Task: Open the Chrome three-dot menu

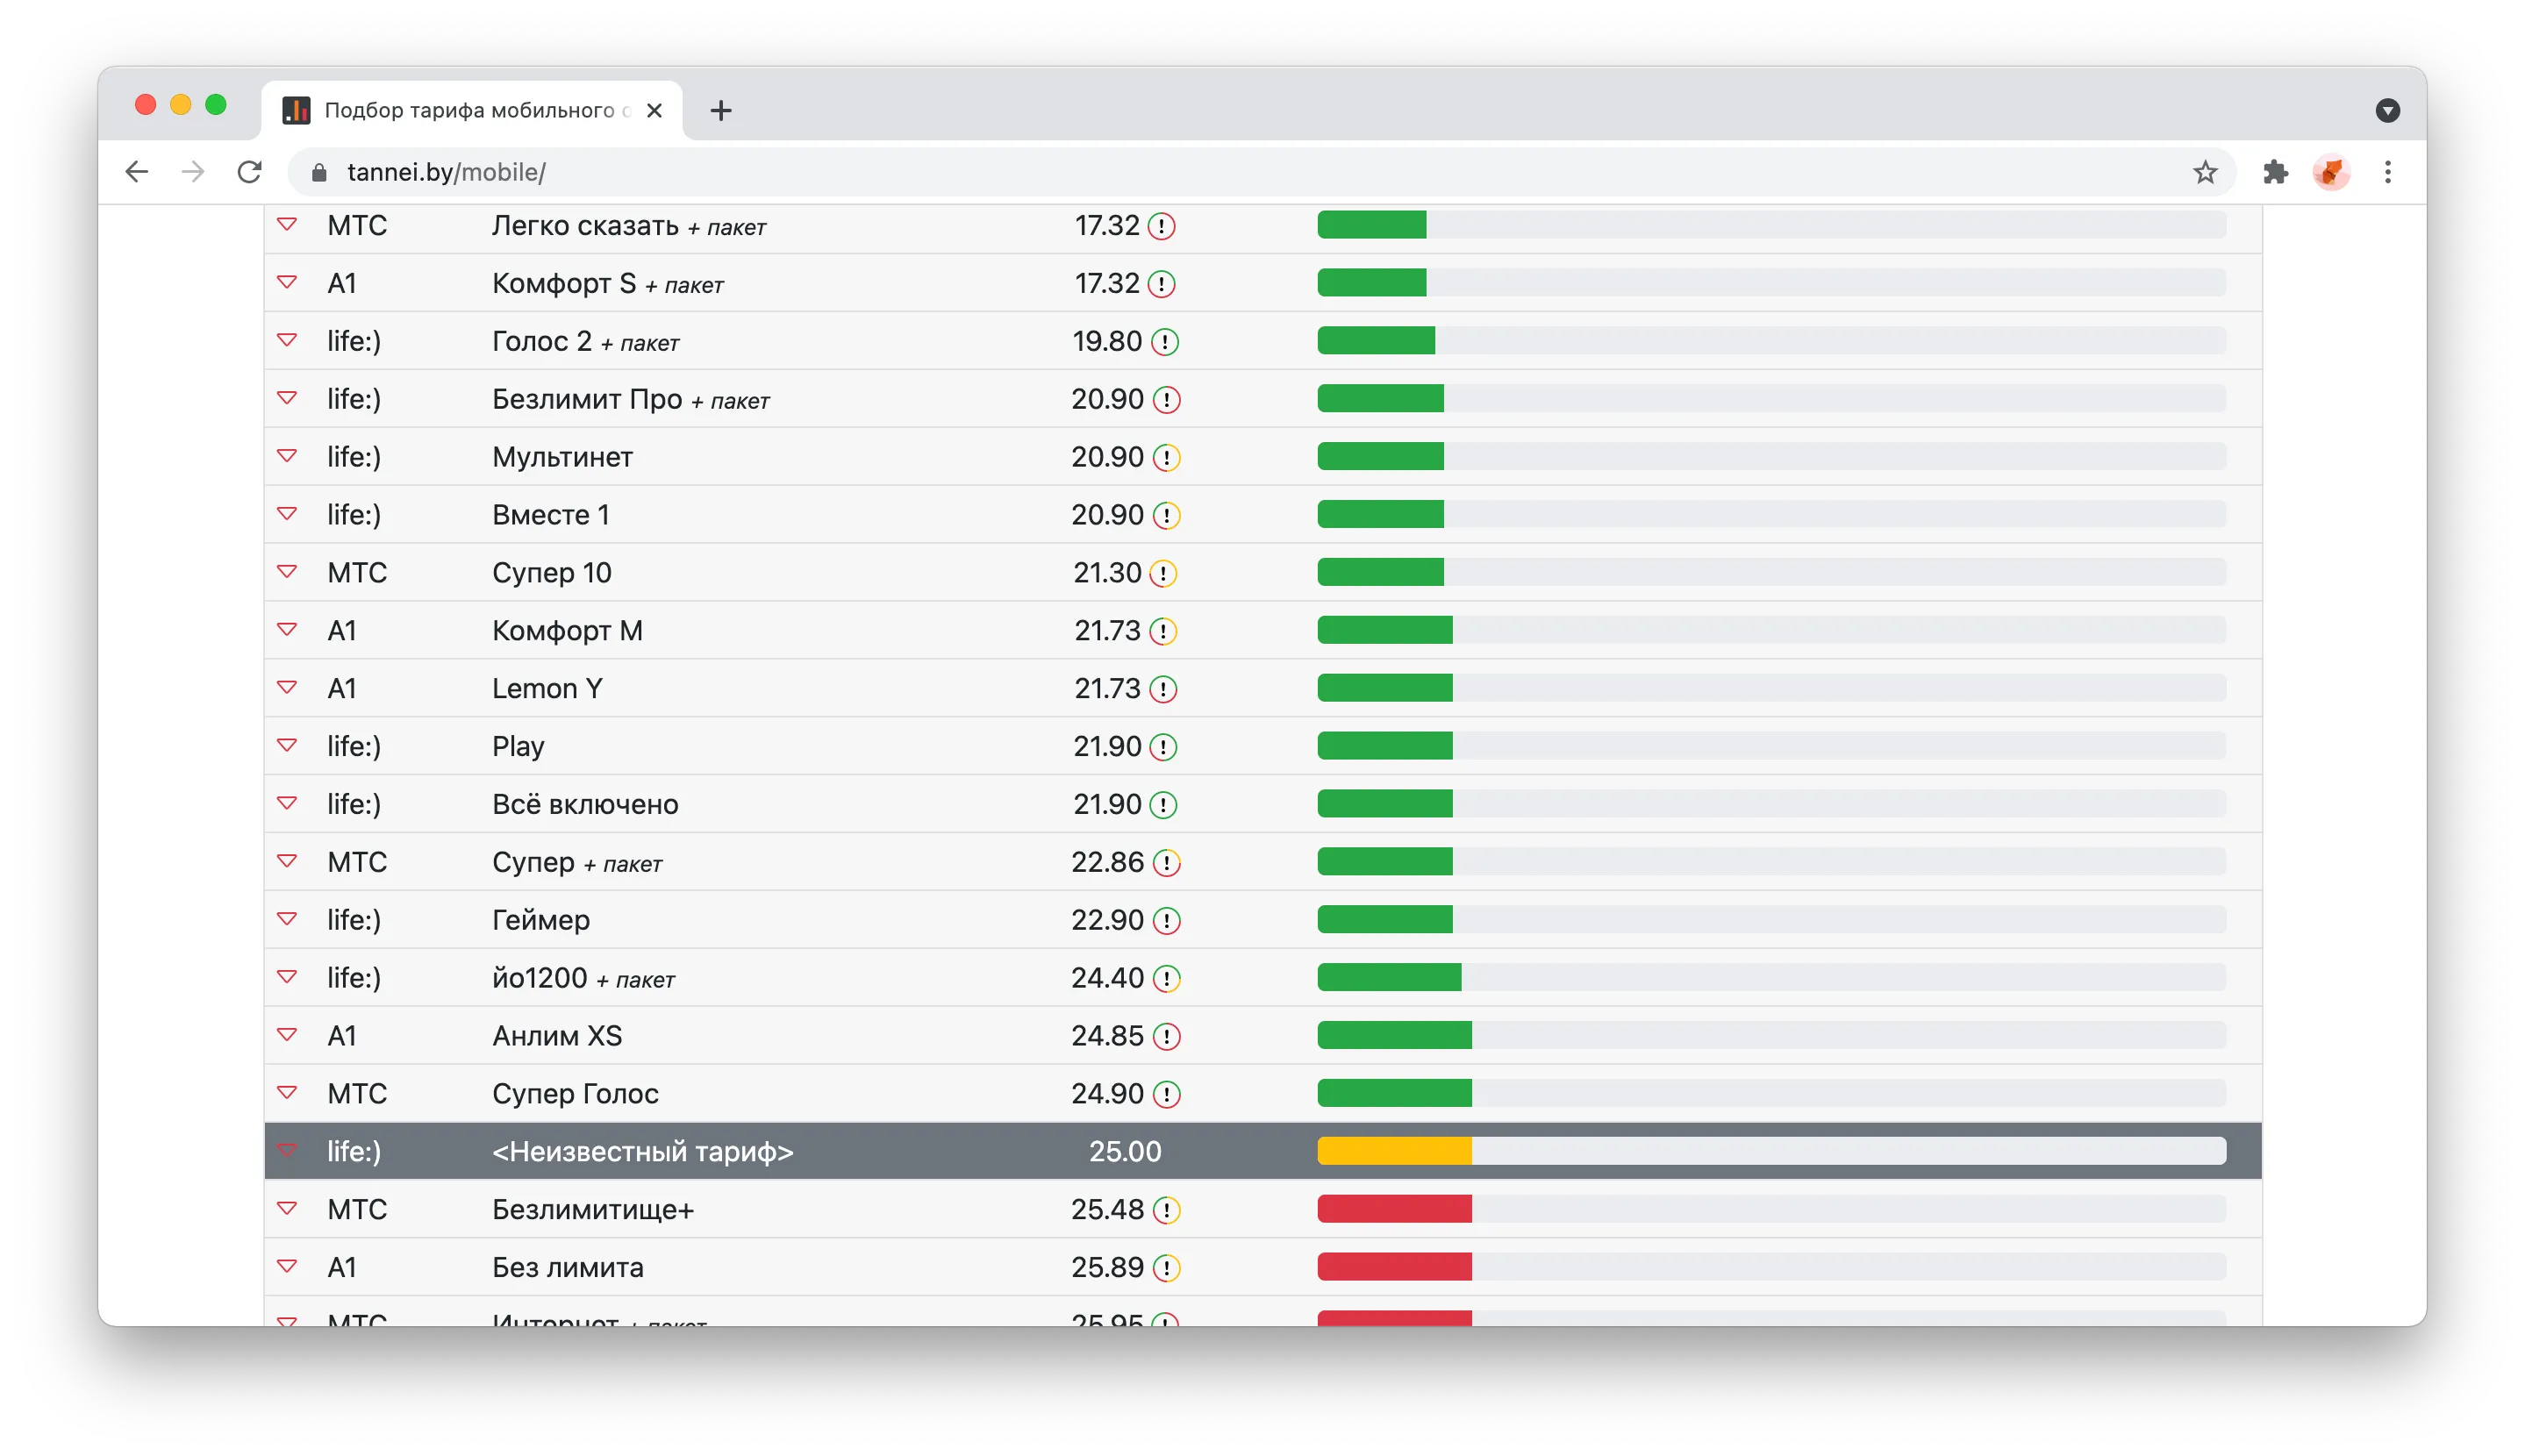Action: click(x=2387, y=172)
